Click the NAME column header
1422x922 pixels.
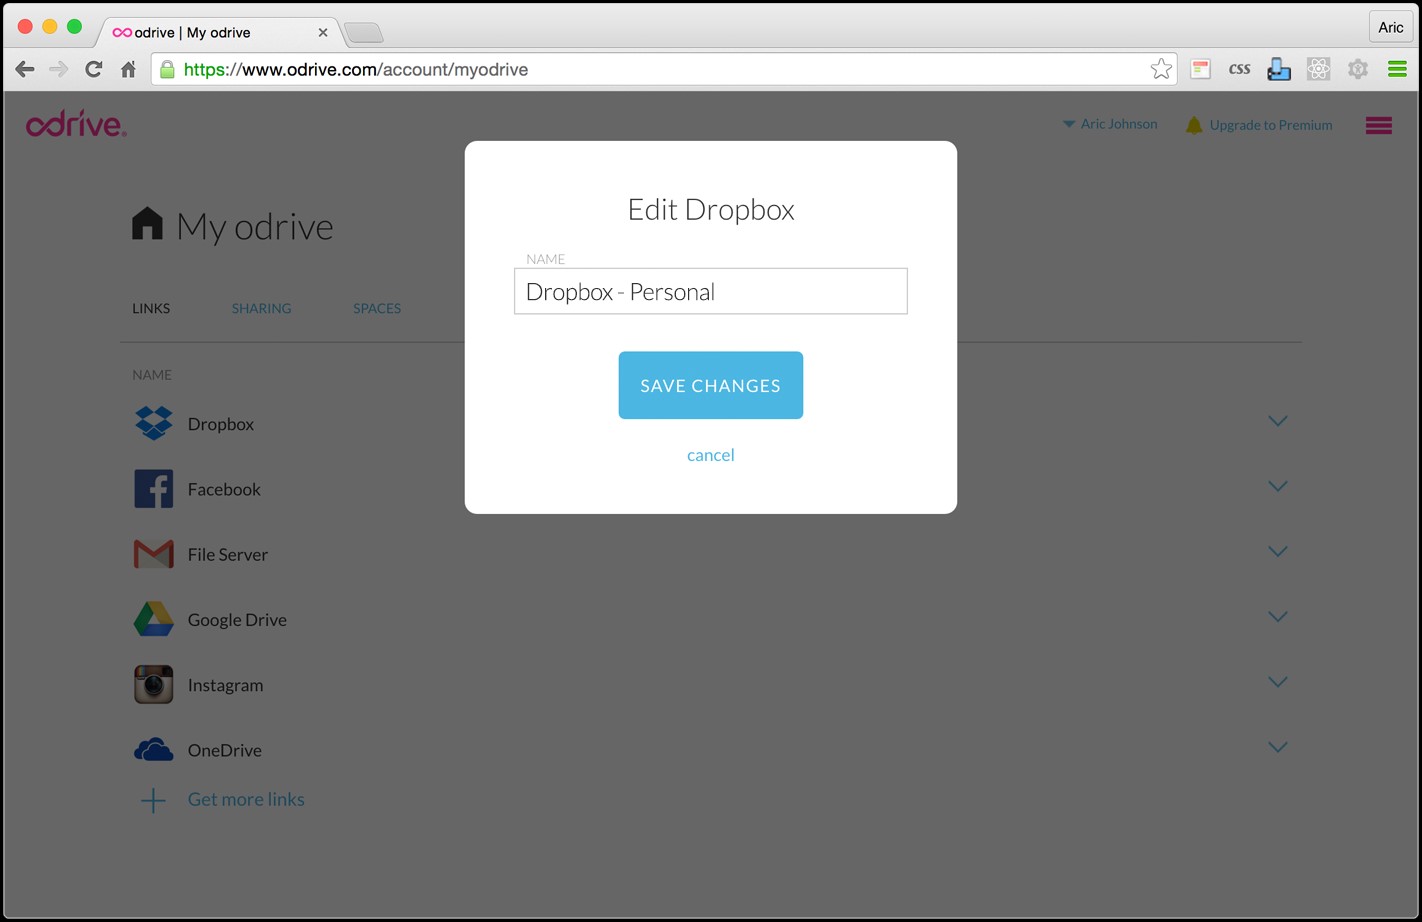point(152,374)
